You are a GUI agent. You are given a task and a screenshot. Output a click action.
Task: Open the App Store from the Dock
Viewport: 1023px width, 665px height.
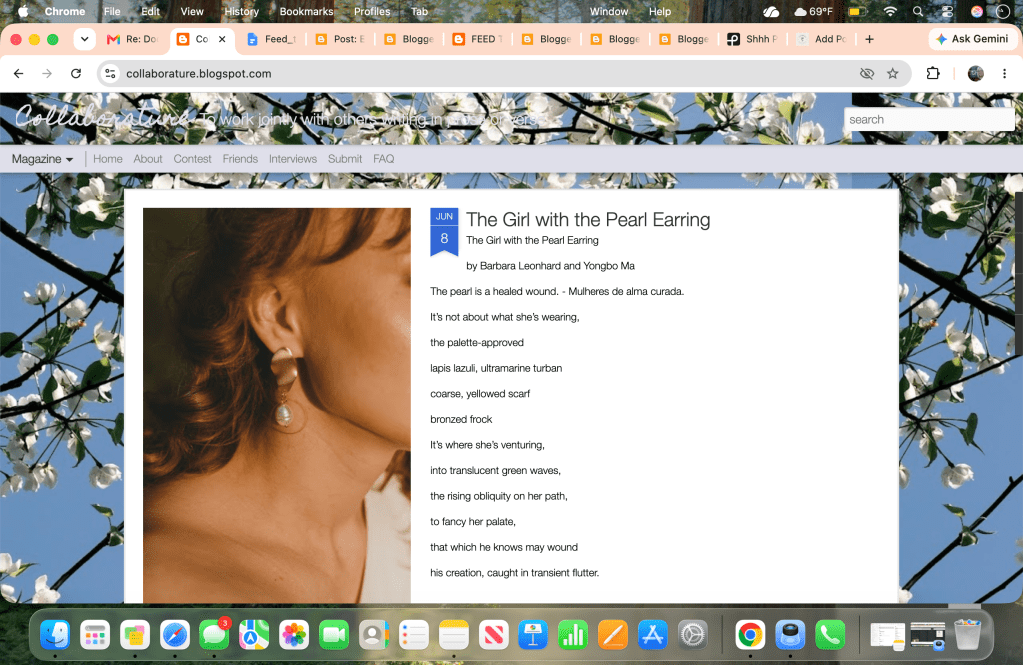(x=652, y=634)
